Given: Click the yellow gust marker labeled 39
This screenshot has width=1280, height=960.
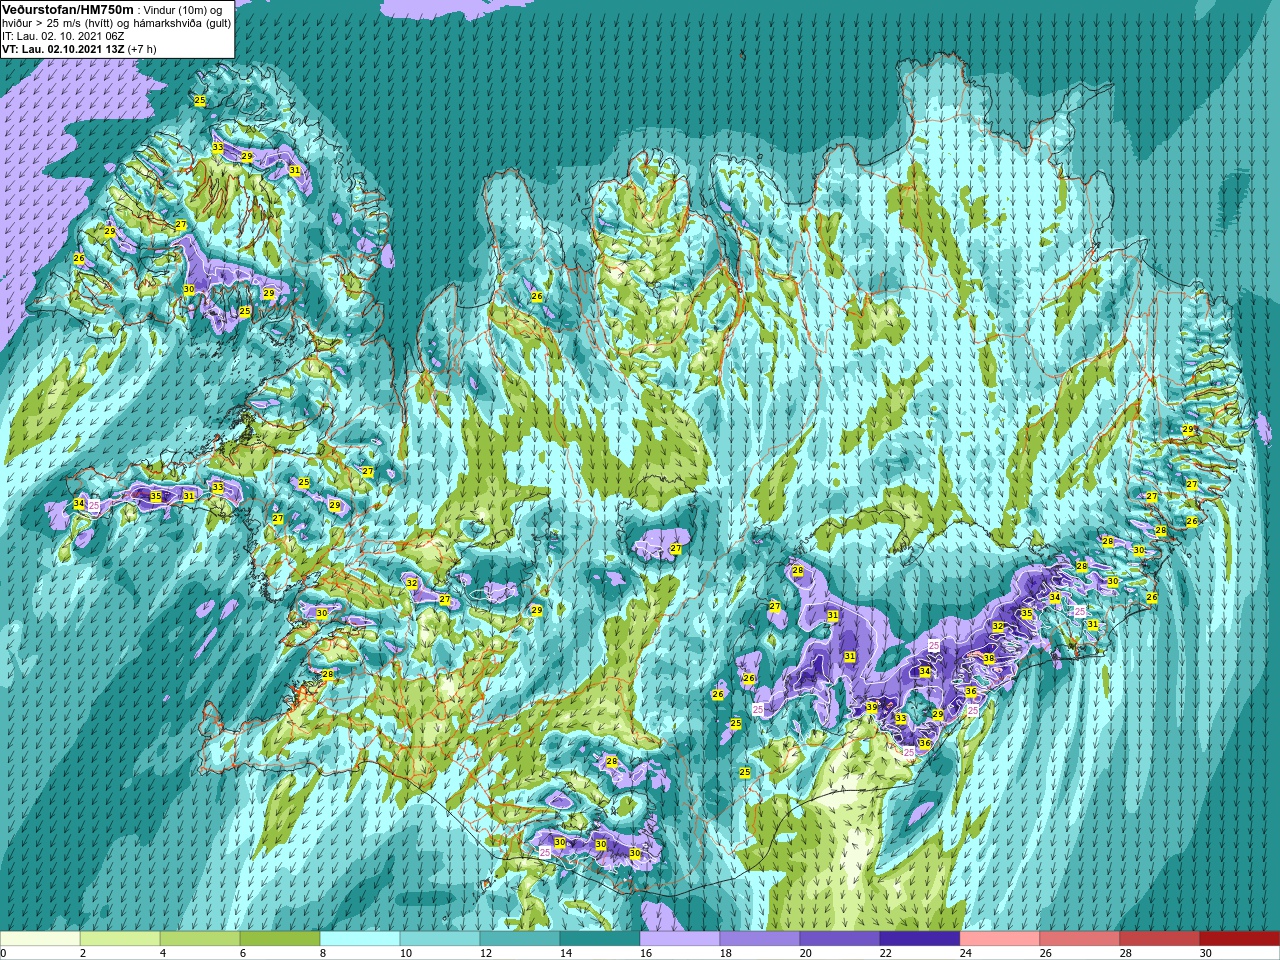Looking at the screenshot, I should pos(871,707).
